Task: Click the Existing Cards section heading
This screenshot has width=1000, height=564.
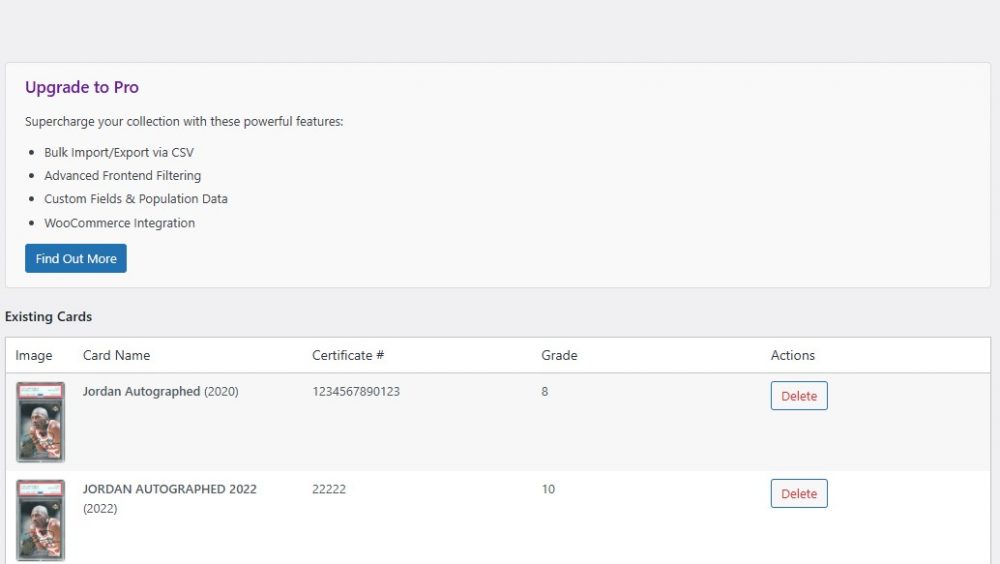Action: pyautogui.click(x=48, y=317)
